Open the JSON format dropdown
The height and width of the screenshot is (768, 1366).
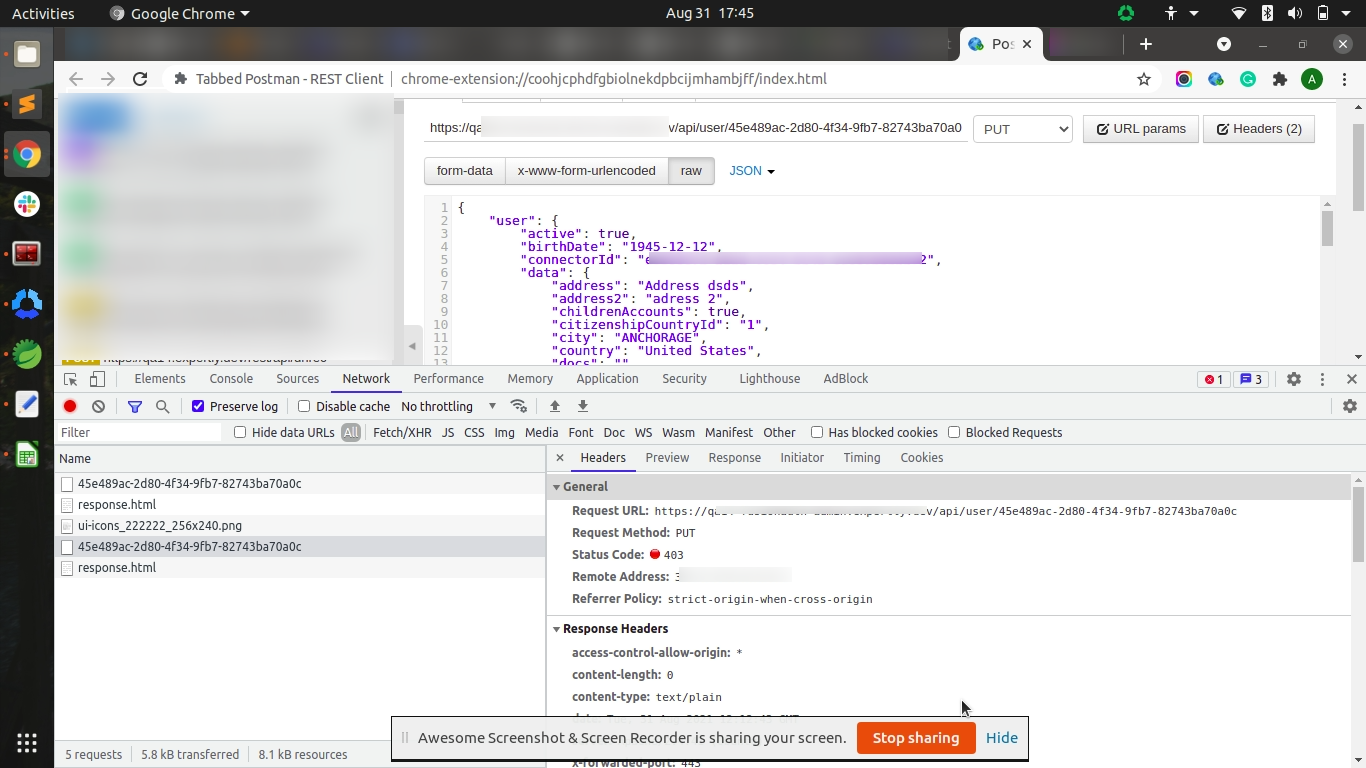[752, 171]
